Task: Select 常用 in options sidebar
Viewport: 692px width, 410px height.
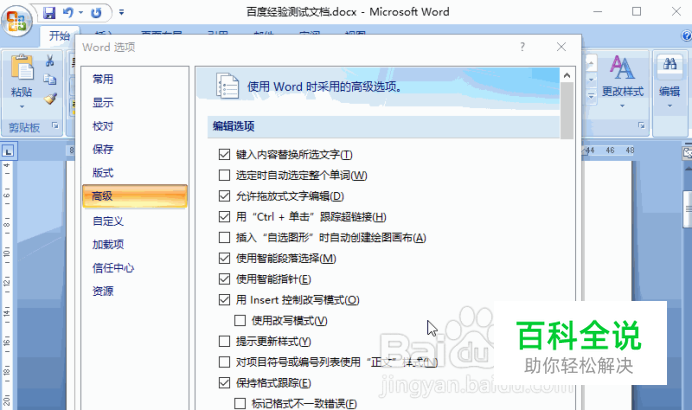Action: point(103,79)
